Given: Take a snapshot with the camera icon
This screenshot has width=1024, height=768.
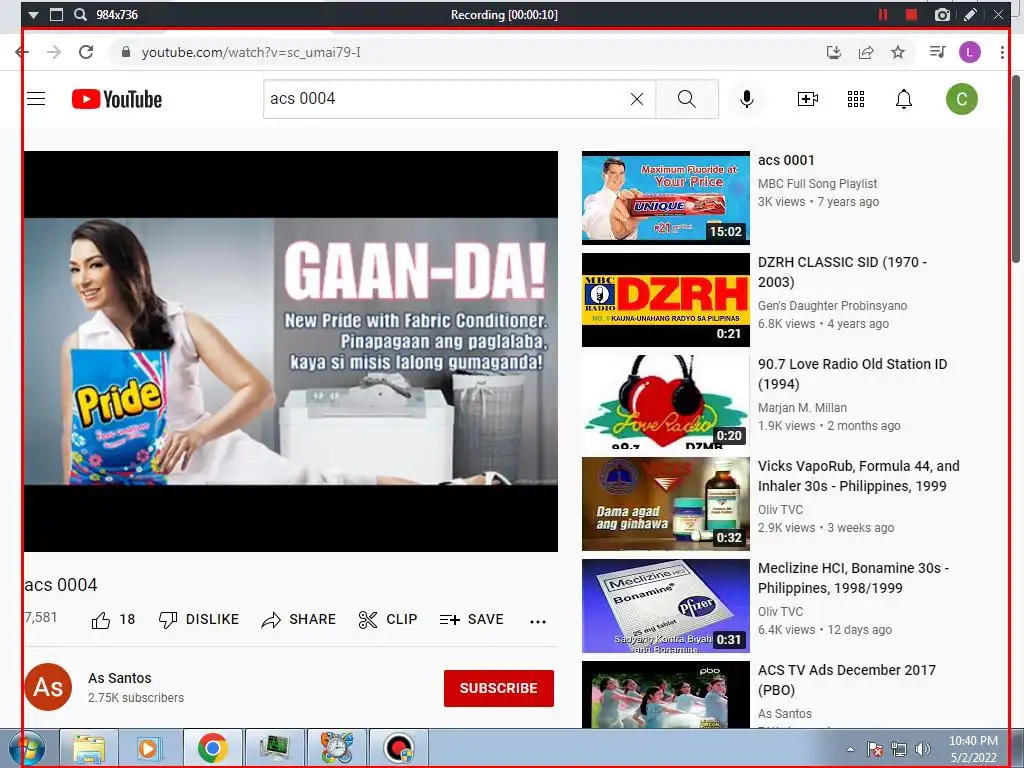Looking at the screenshot, I should (x=942, y=14).
